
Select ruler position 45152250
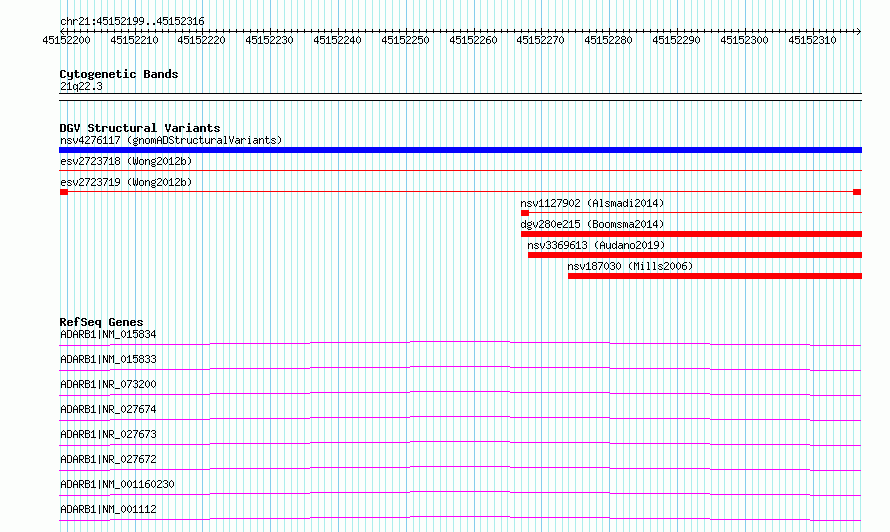pos(405,40)
